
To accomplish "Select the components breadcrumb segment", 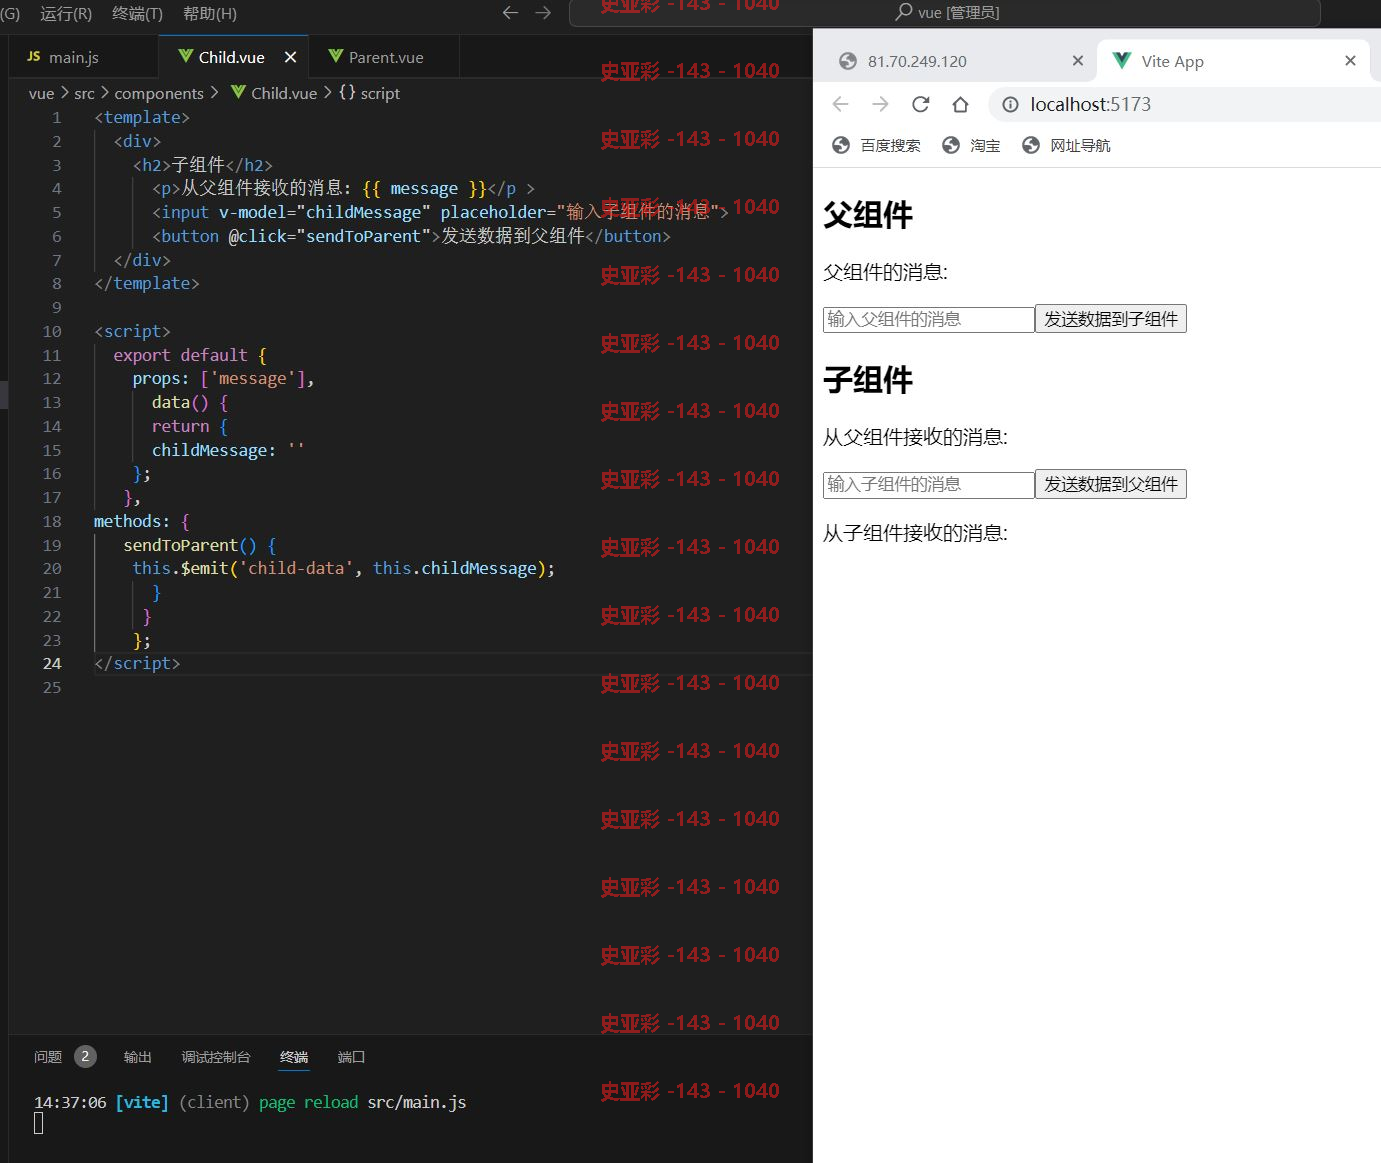I will (x=159, y=93).
